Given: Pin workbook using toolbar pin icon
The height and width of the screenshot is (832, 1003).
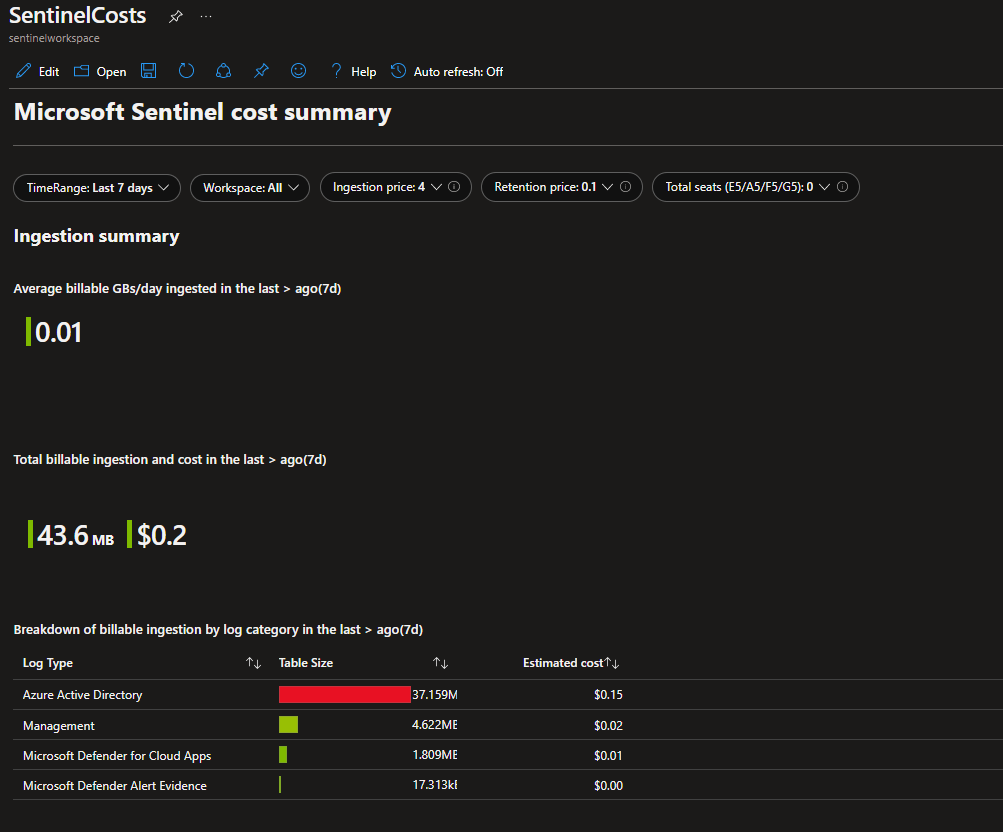Looking at the screenshot, I should 261,71.
